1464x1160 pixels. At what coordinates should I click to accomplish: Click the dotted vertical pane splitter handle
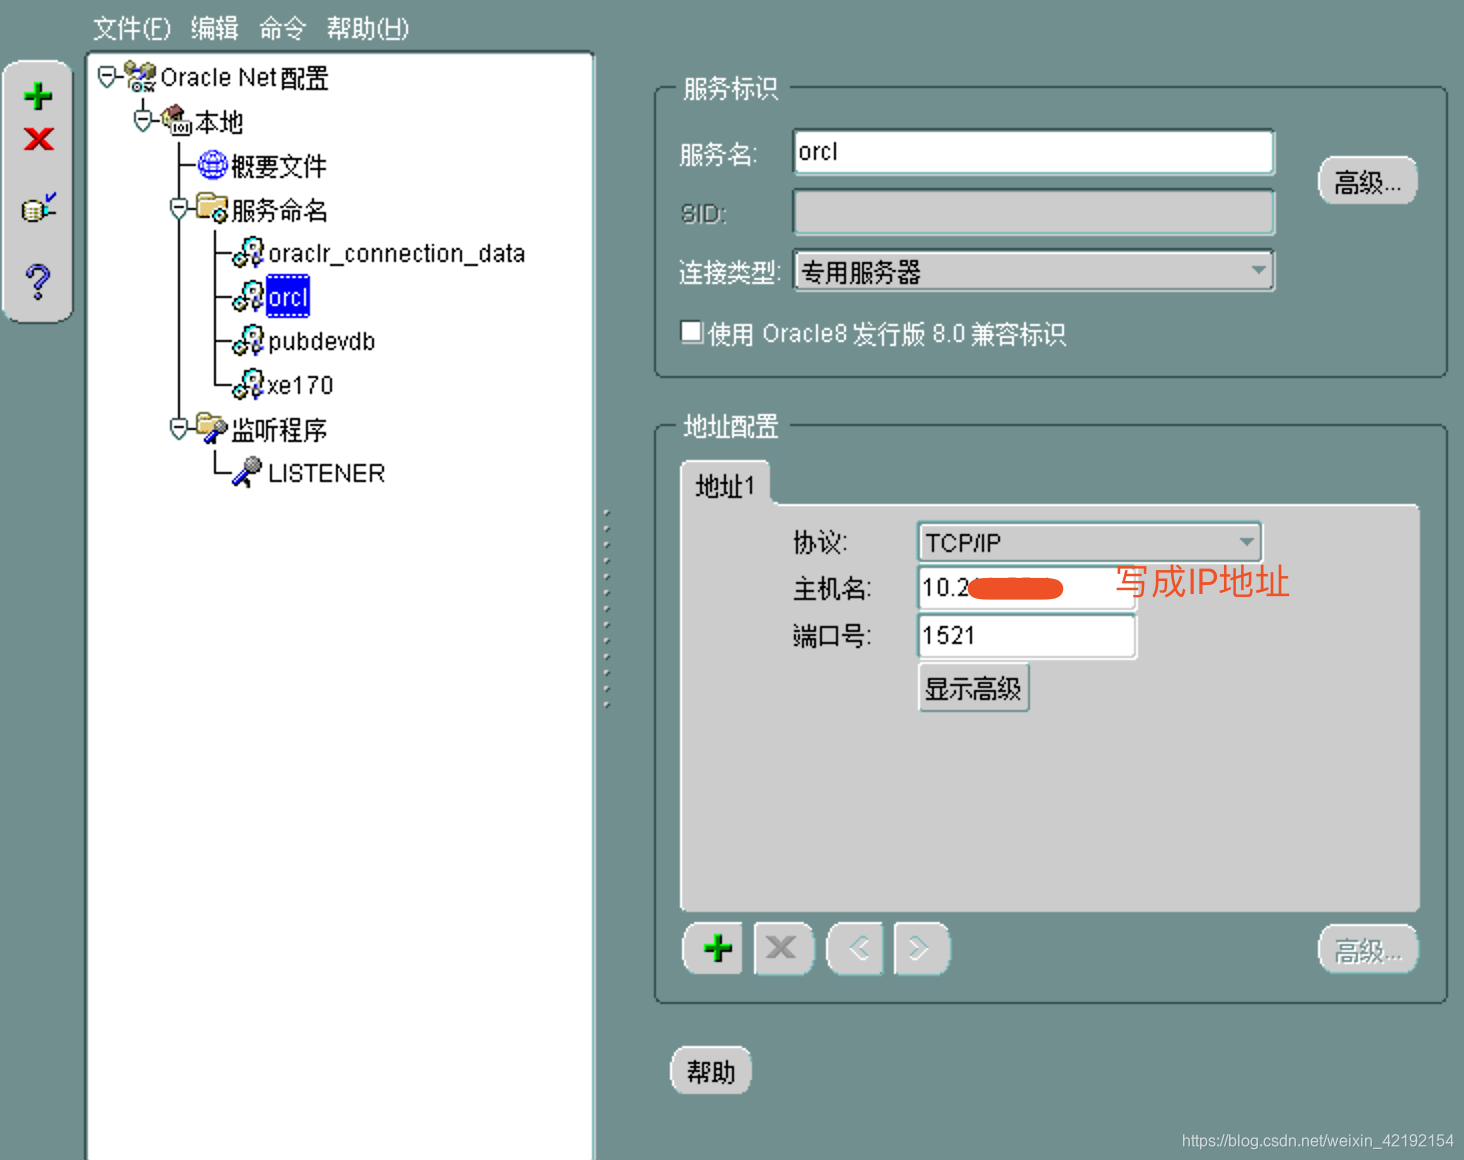[x=606, y=609]
